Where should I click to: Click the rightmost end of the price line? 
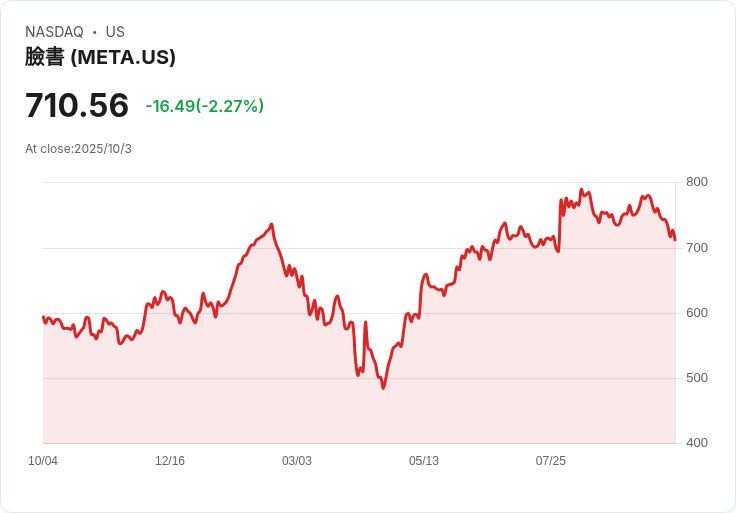pos(675,240)
